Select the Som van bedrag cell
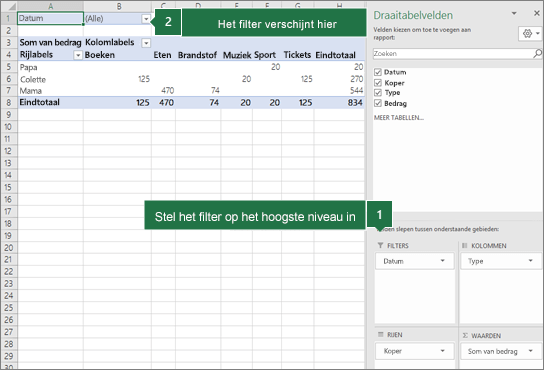This screenshot has width=544, height=370. coord(50,43)
